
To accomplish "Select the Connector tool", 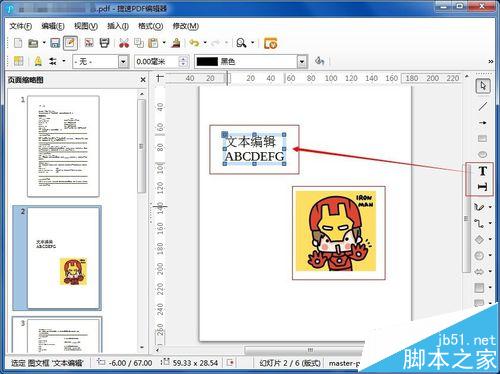I will [x=479, y=223].
